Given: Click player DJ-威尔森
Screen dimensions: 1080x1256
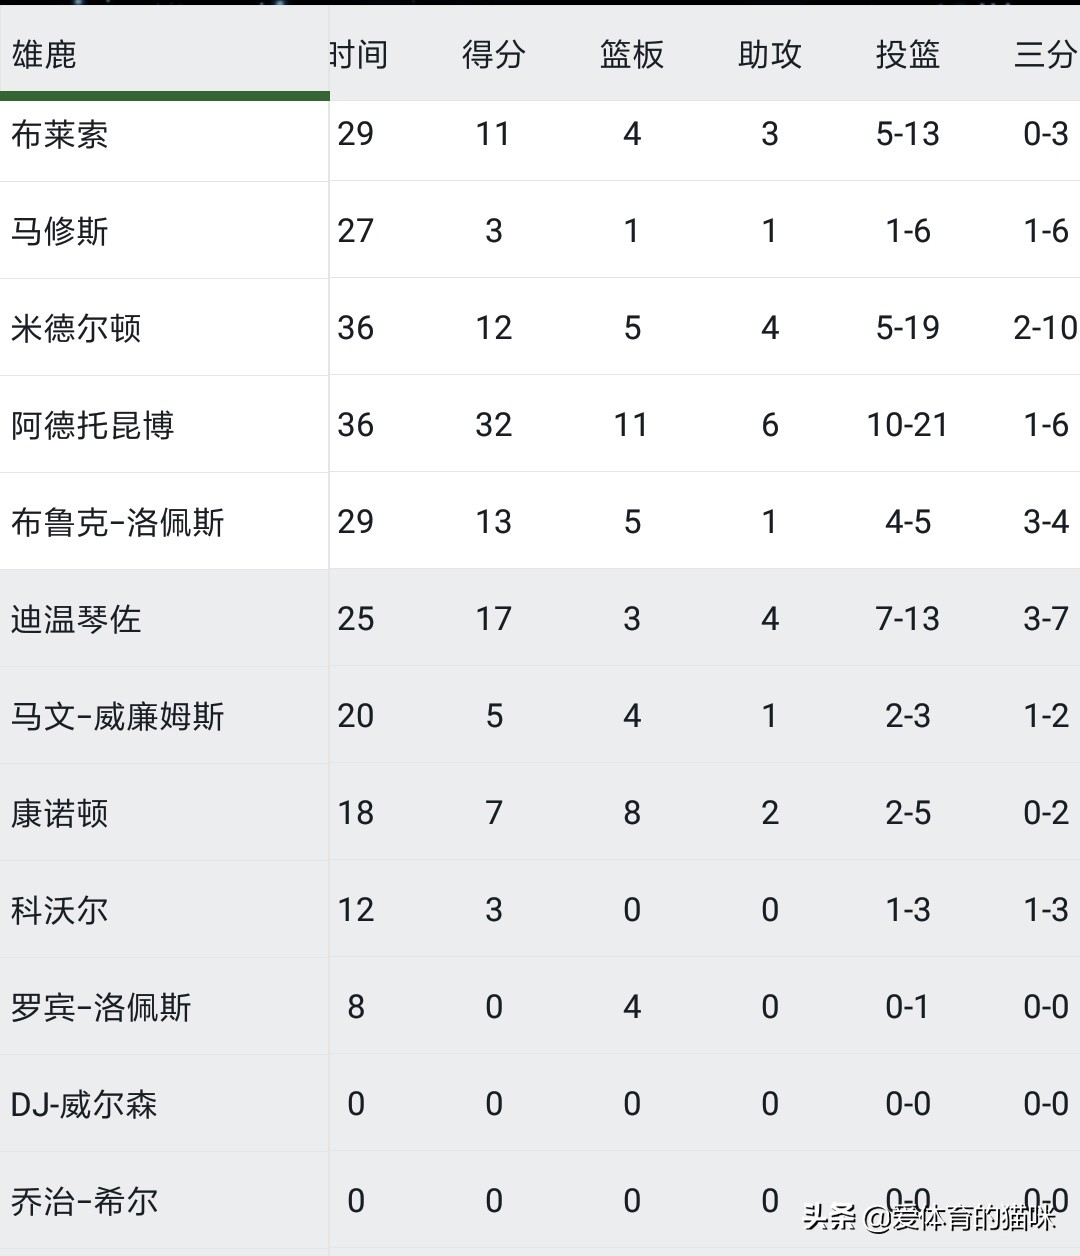Looking at the screenshot, I should 84,1104.
